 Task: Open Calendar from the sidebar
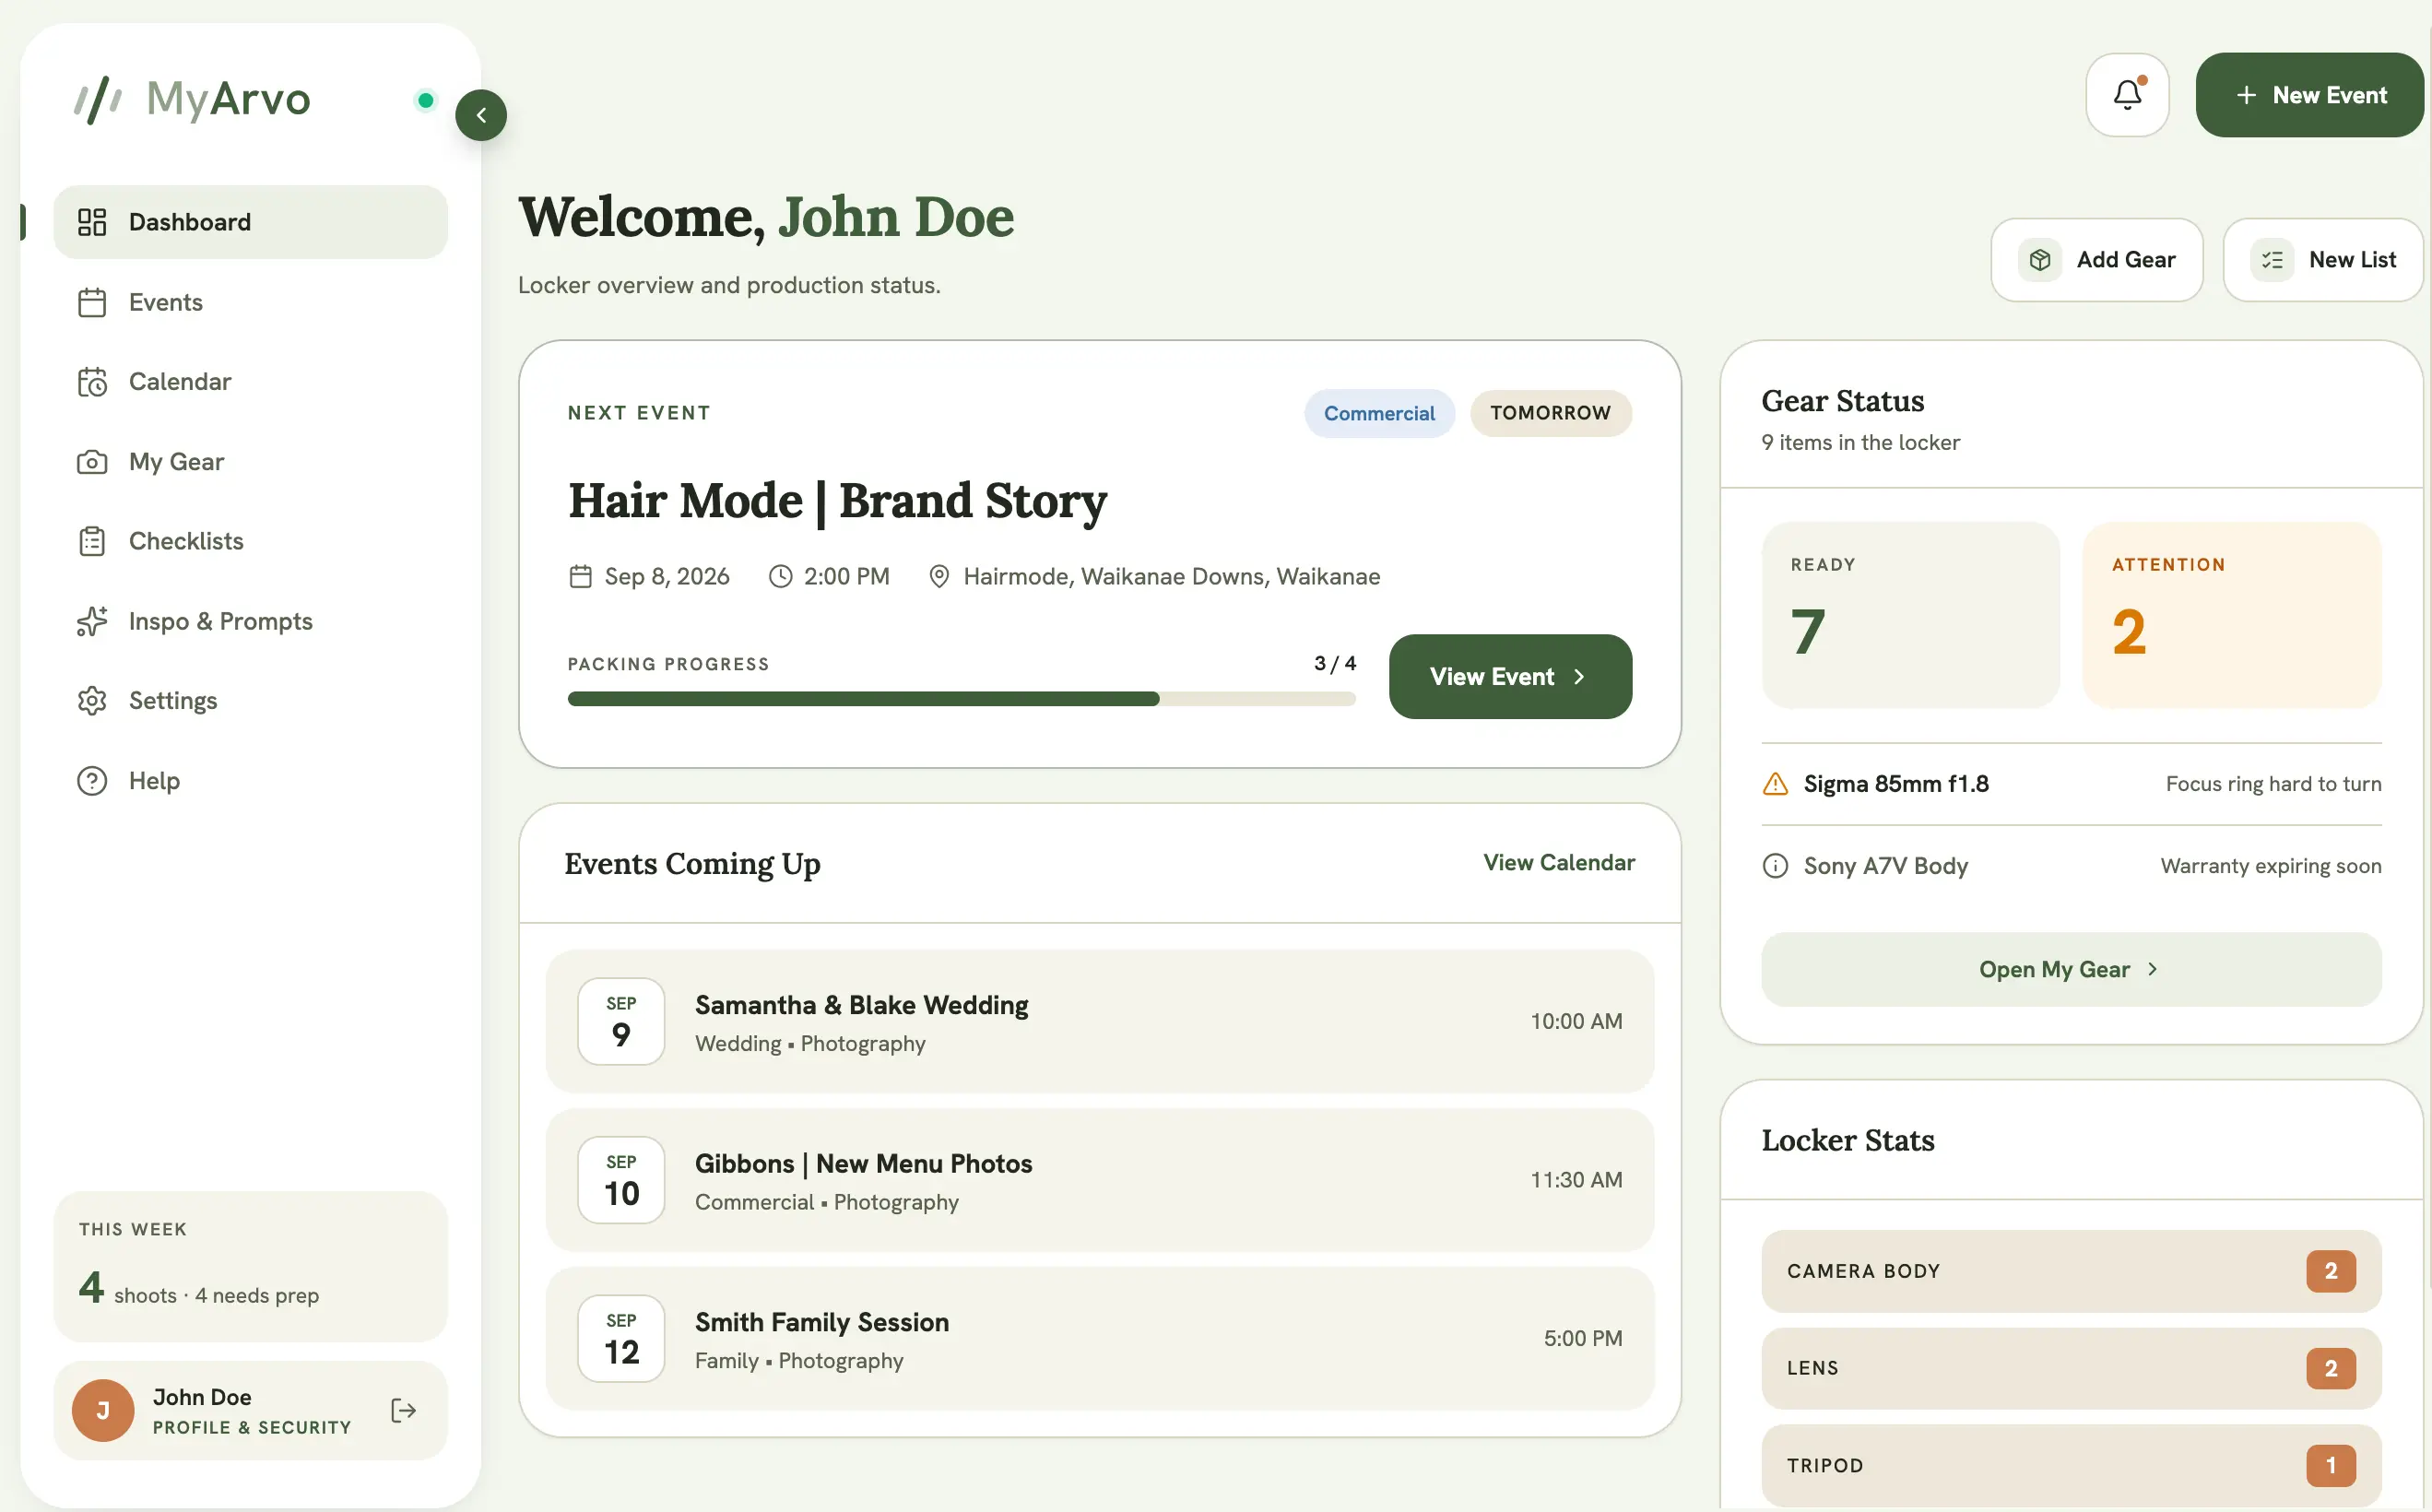coord(251,382)
